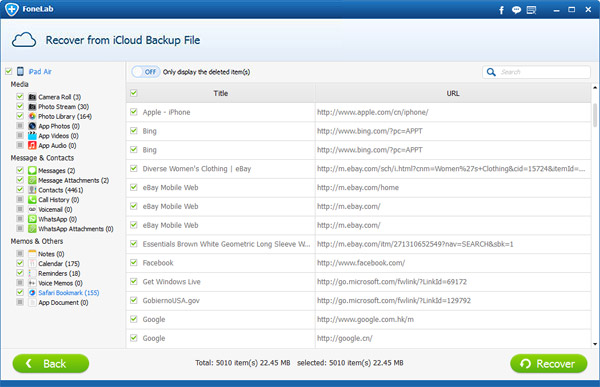The width and height of the screenshot is (600, 387).
Task: Select the Camera Roll icon
Action: (x=32, y=97)
